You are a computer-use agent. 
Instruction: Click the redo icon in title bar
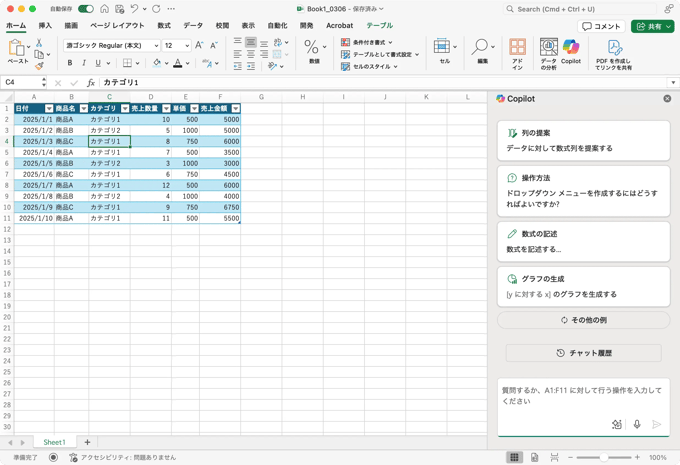(x=156, y=9)
